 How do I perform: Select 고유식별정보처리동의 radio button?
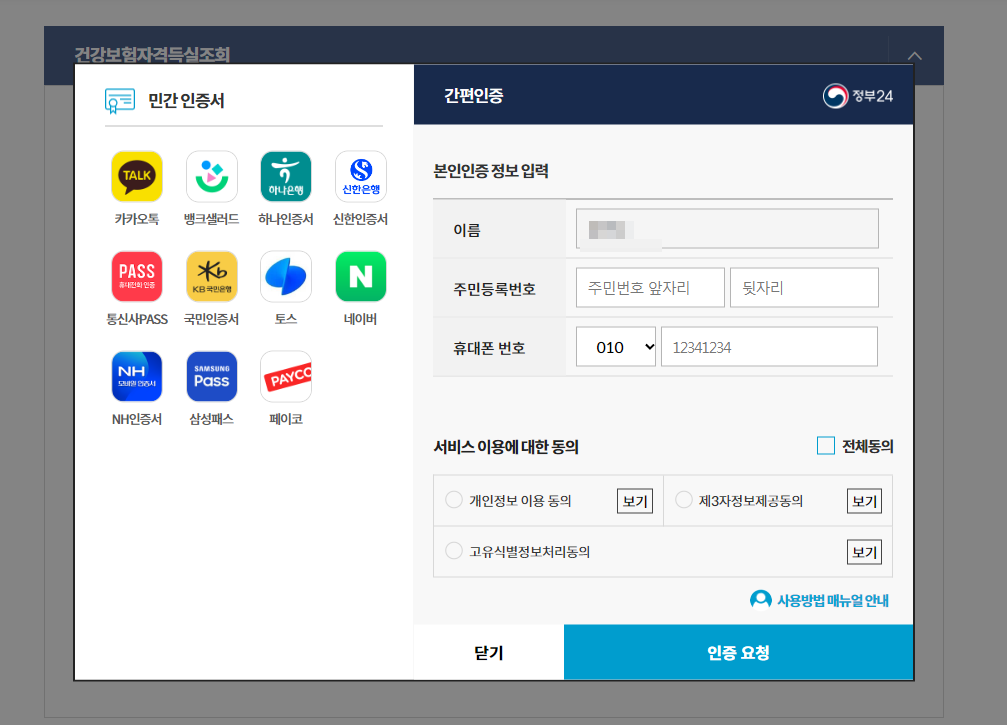tap(454, 550)
